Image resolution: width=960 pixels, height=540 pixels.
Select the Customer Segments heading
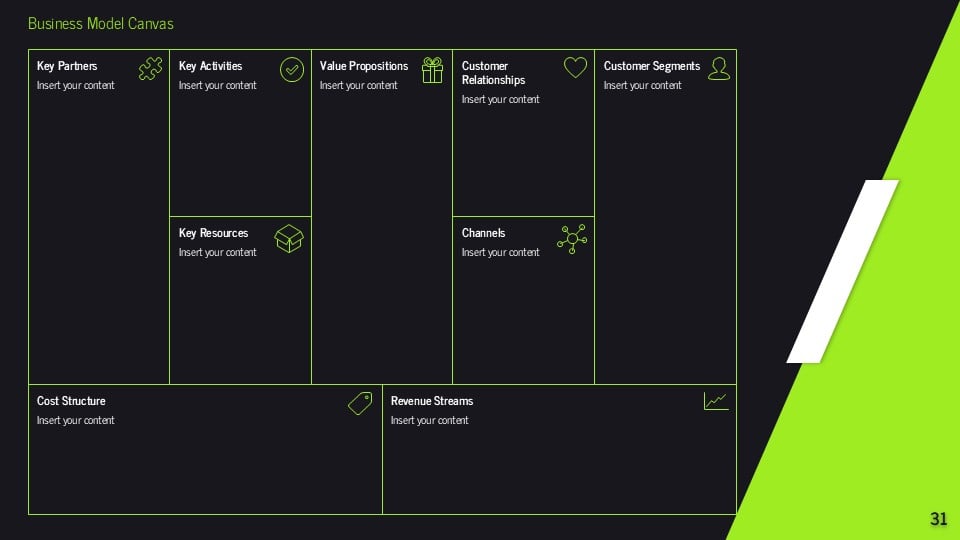(652, 66)
